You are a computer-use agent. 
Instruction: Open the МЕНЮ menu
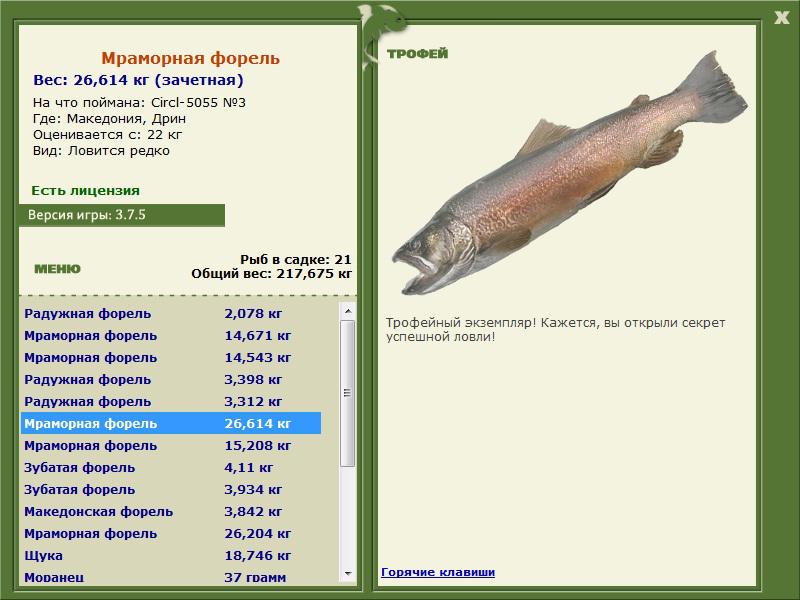[x=57, y=268]
